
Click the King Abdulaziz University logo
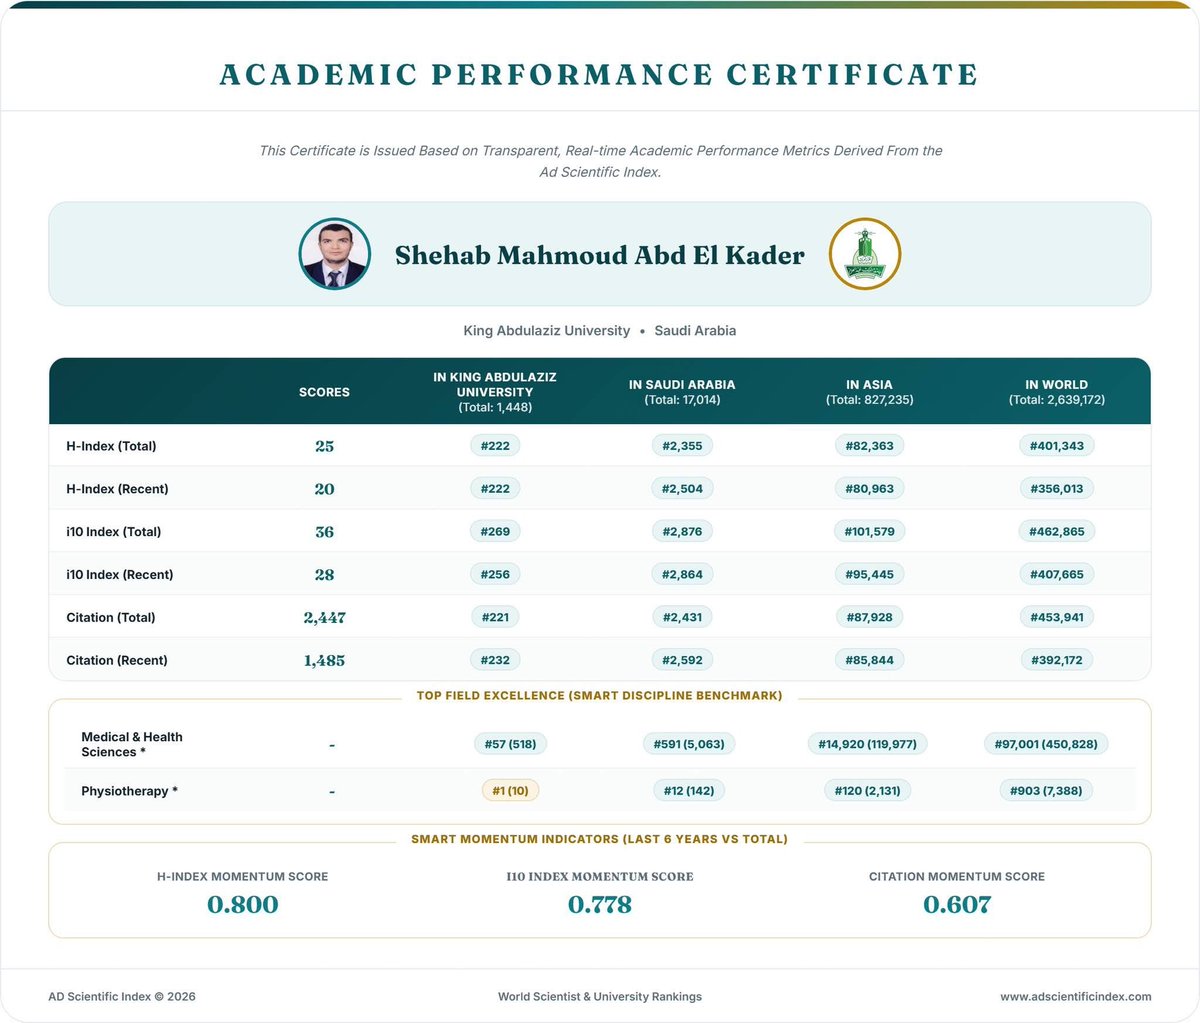pyautogui.click(x=865, y=254)
